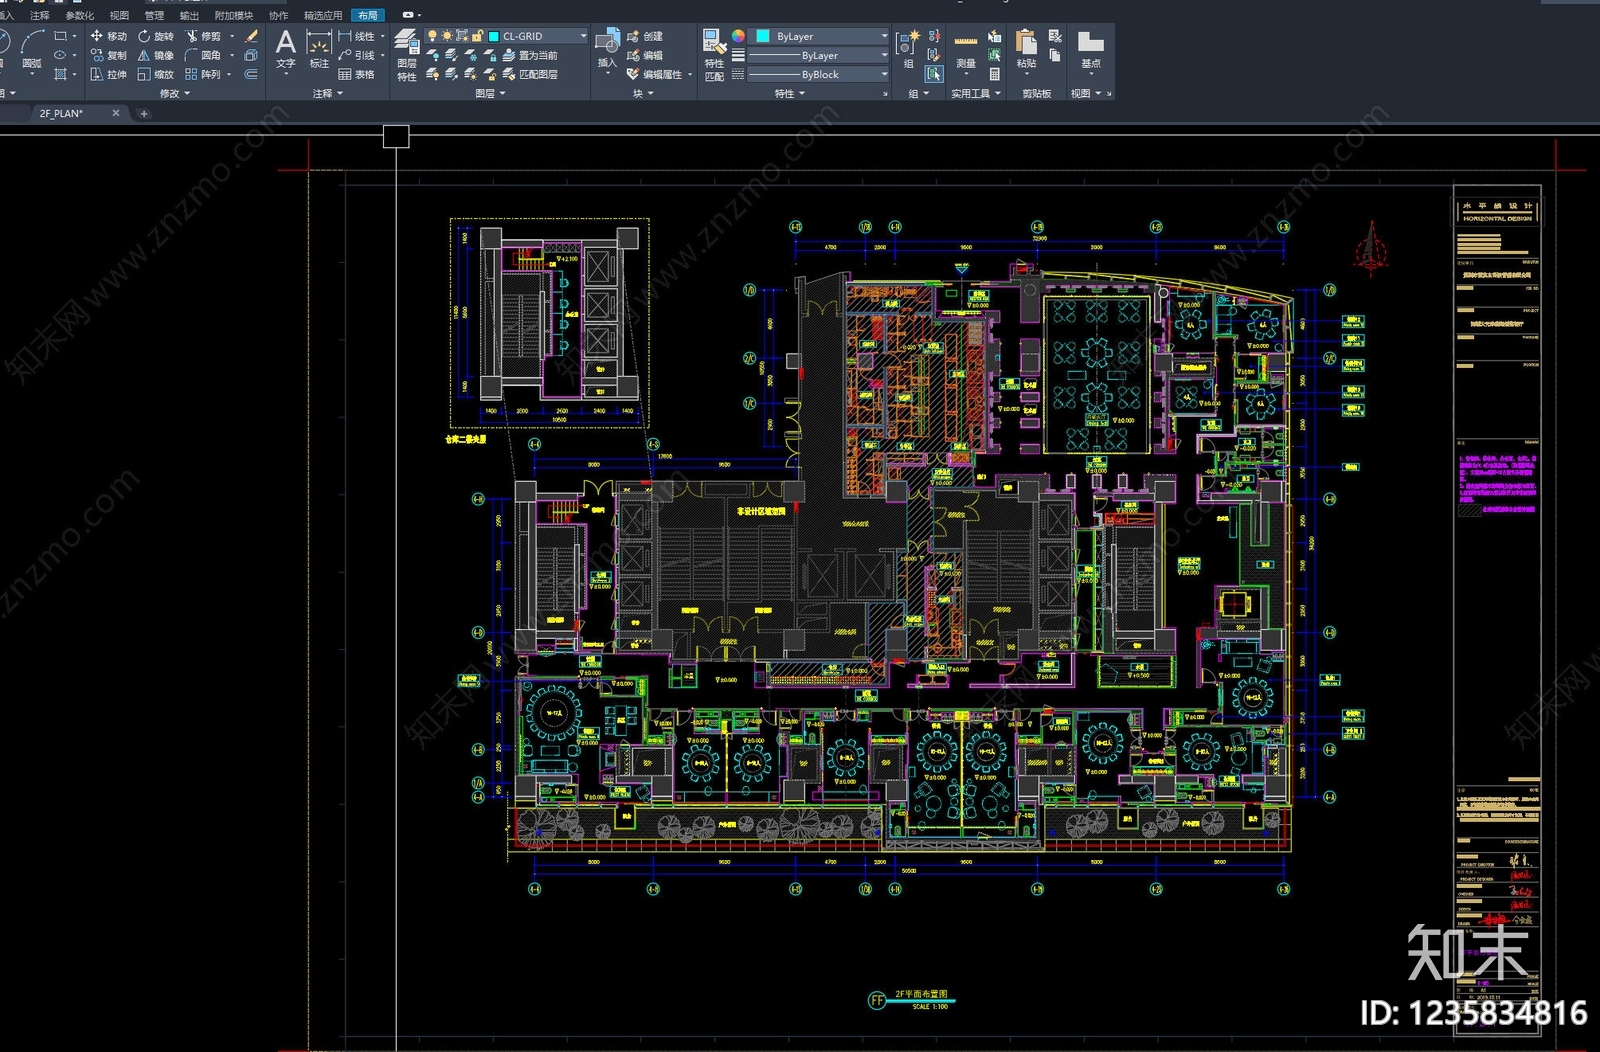The height and width of the screenshot is (1052, 1600).
Task: Toggle group selection on/off button
Action: click(x=934, y=74)
